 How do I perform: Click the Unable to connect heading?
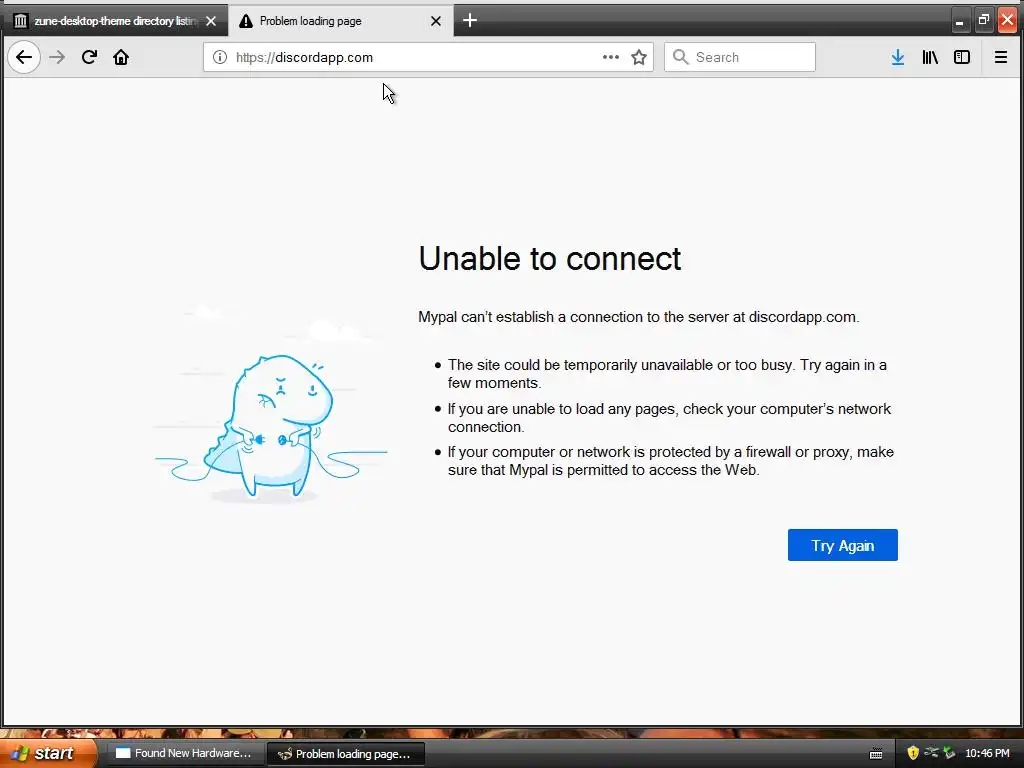click(549, 259)
